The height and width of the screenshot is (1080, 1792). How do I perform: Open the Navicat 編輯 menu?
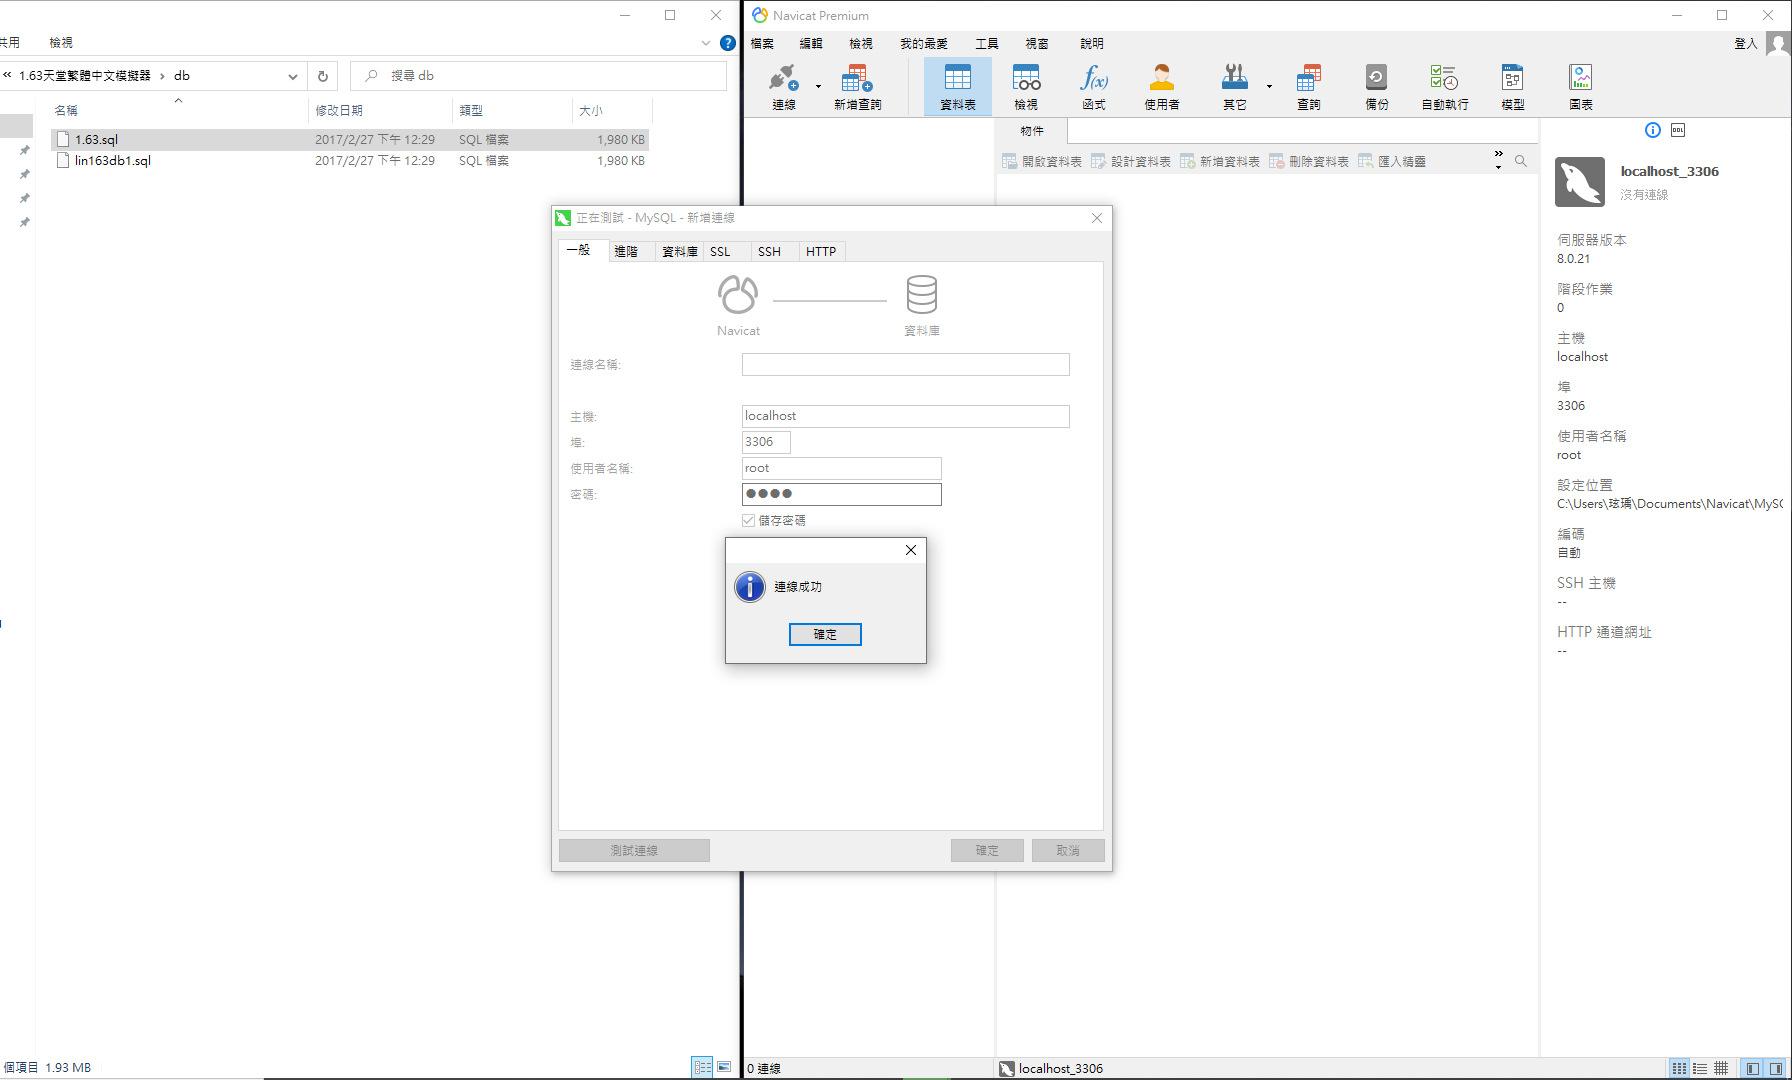tap(811, 44)
